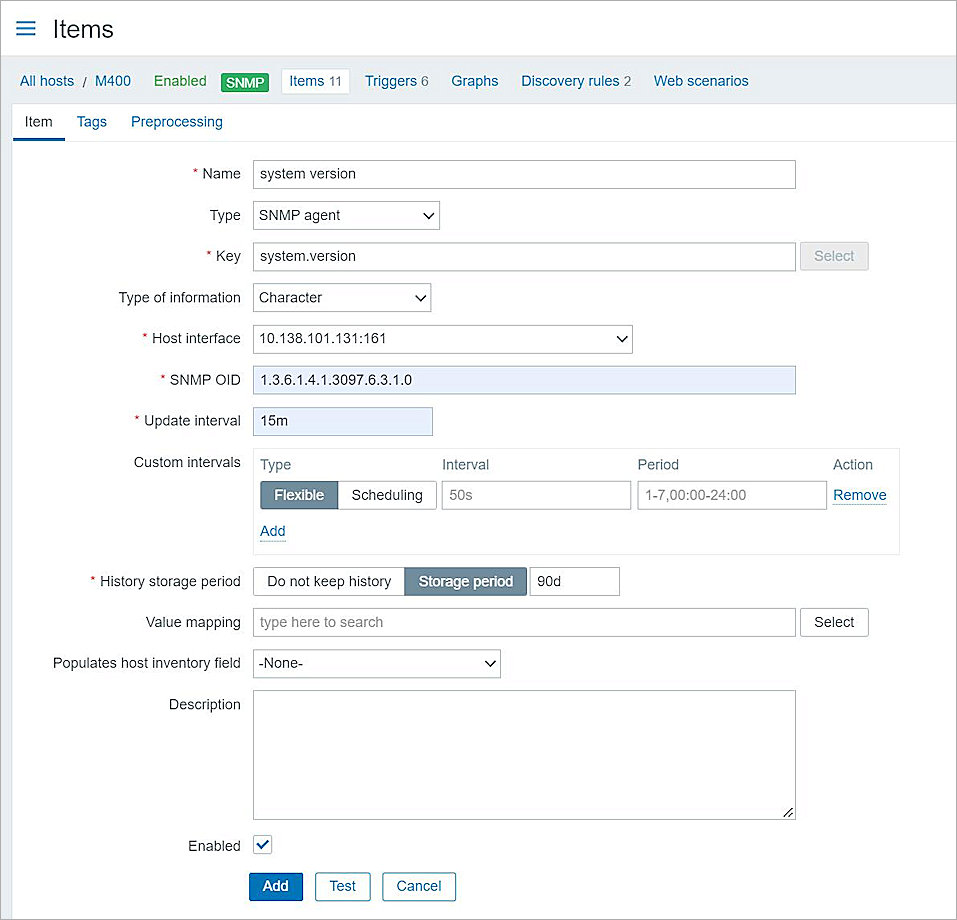Viewport: 957px width, 920px height.
Task: Click the Enabled host status indicator
Action: click(x=180, y=81)
